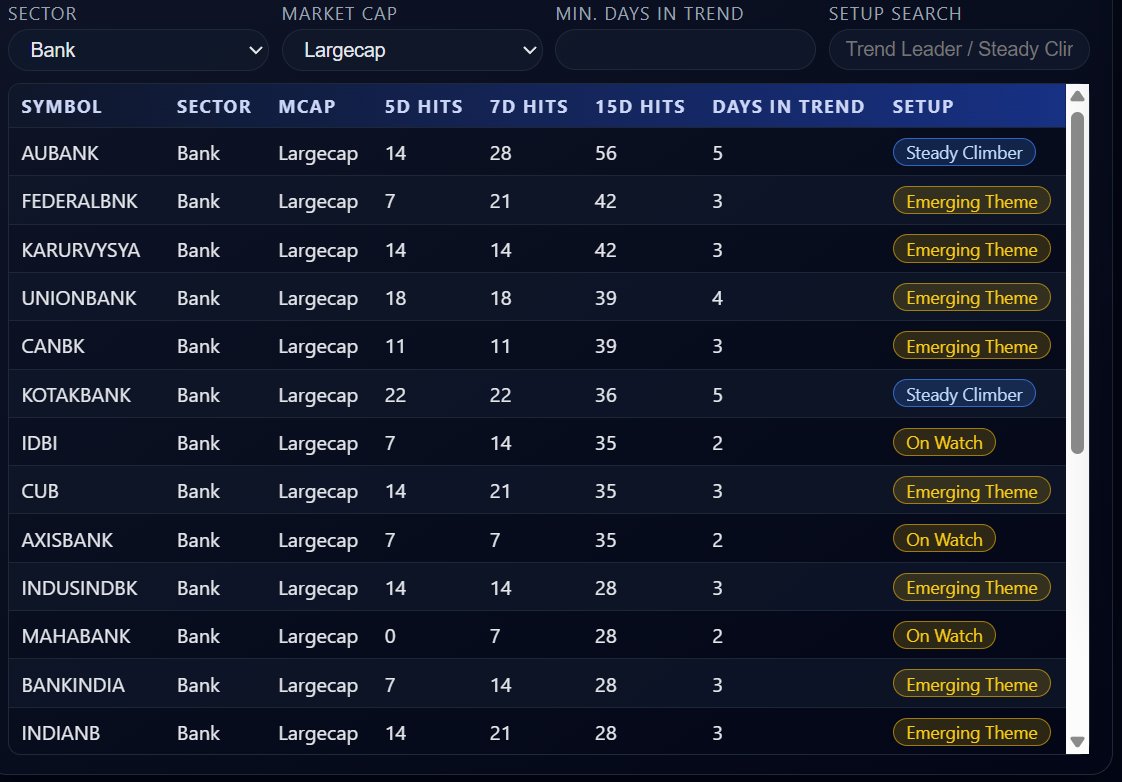1122x782 pixels.
Task: Select the MAHABANK symbol
Action: (76, 636)
